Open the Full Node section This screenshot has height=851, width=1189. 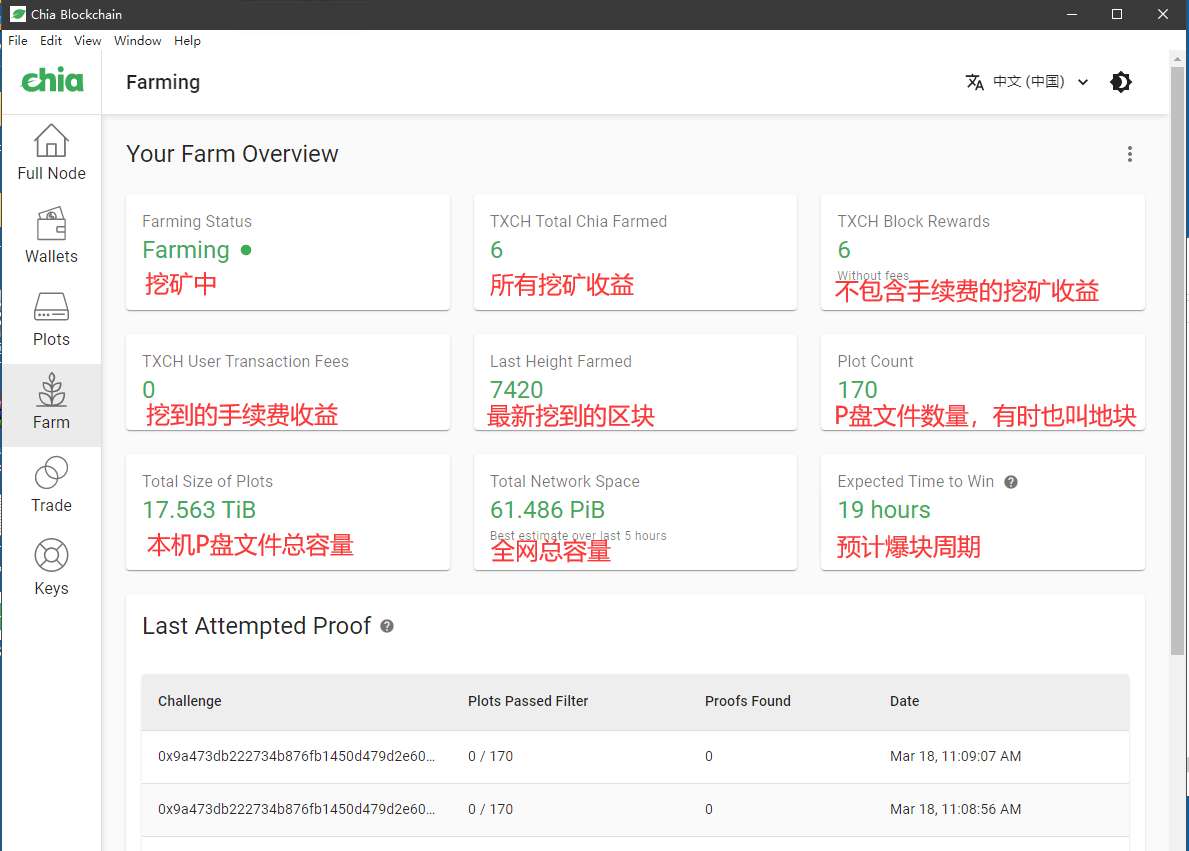(51, 152)
